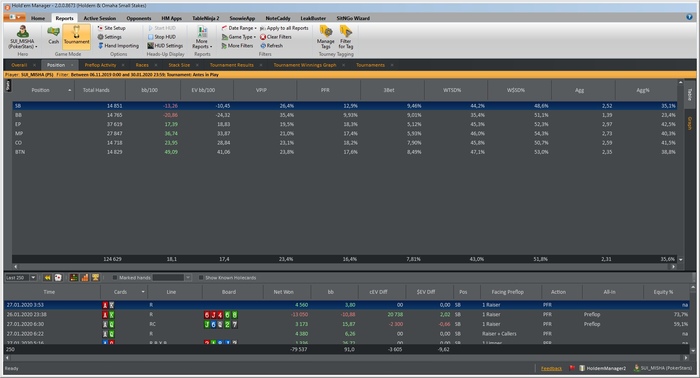
Task: Close the Races report tab
Action: [156, 65]
